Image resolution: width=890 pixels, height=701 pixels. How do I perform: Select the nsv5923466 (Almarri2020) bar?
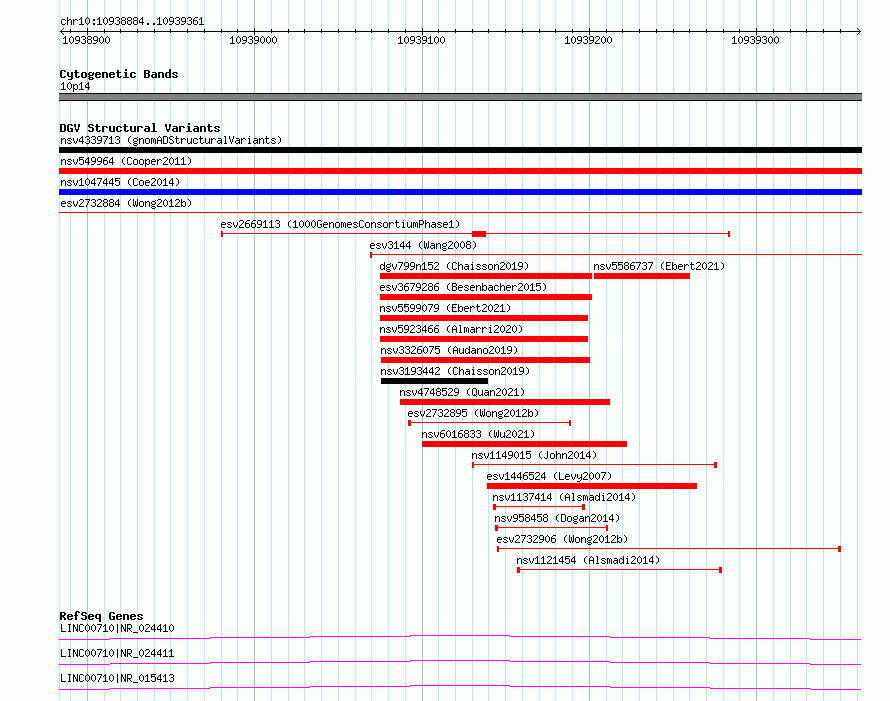click(484, 339)
